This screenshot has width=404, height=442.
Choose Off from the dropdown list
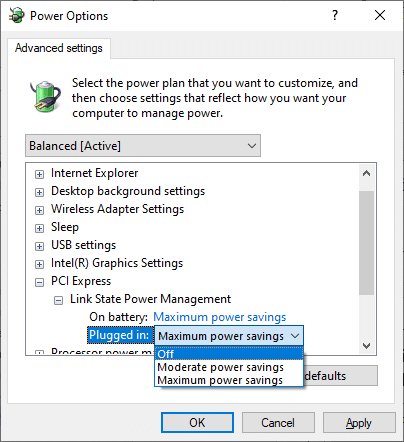point(229,354)
